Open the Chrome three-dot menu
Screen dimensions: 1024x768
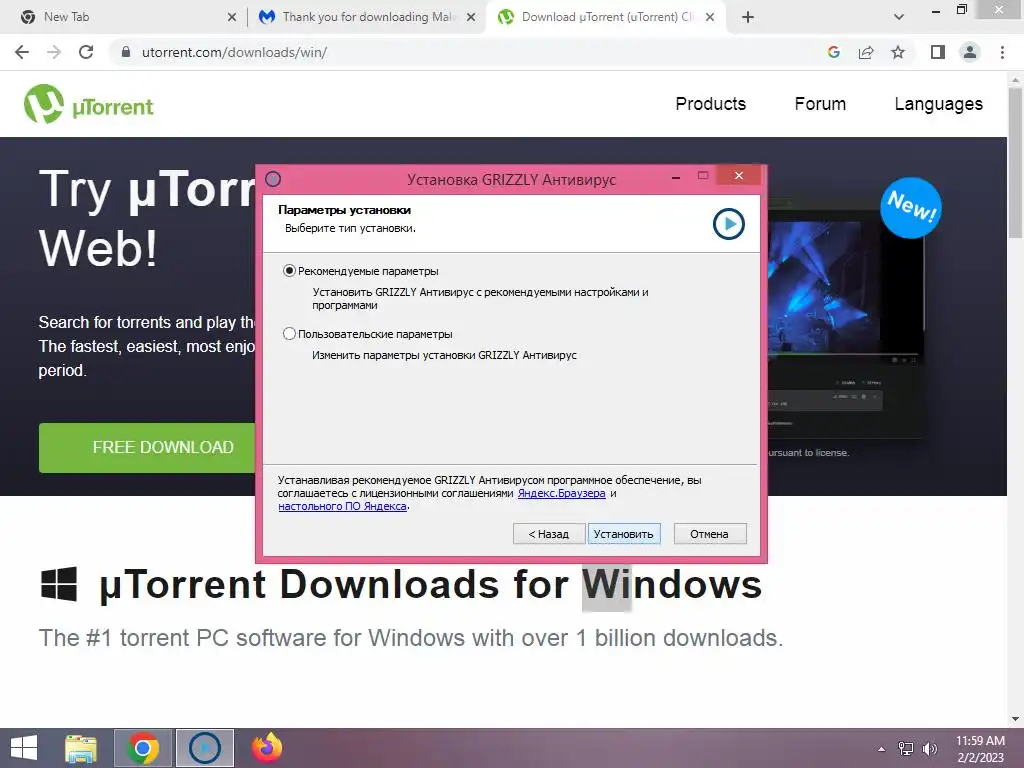[1002, 52]
